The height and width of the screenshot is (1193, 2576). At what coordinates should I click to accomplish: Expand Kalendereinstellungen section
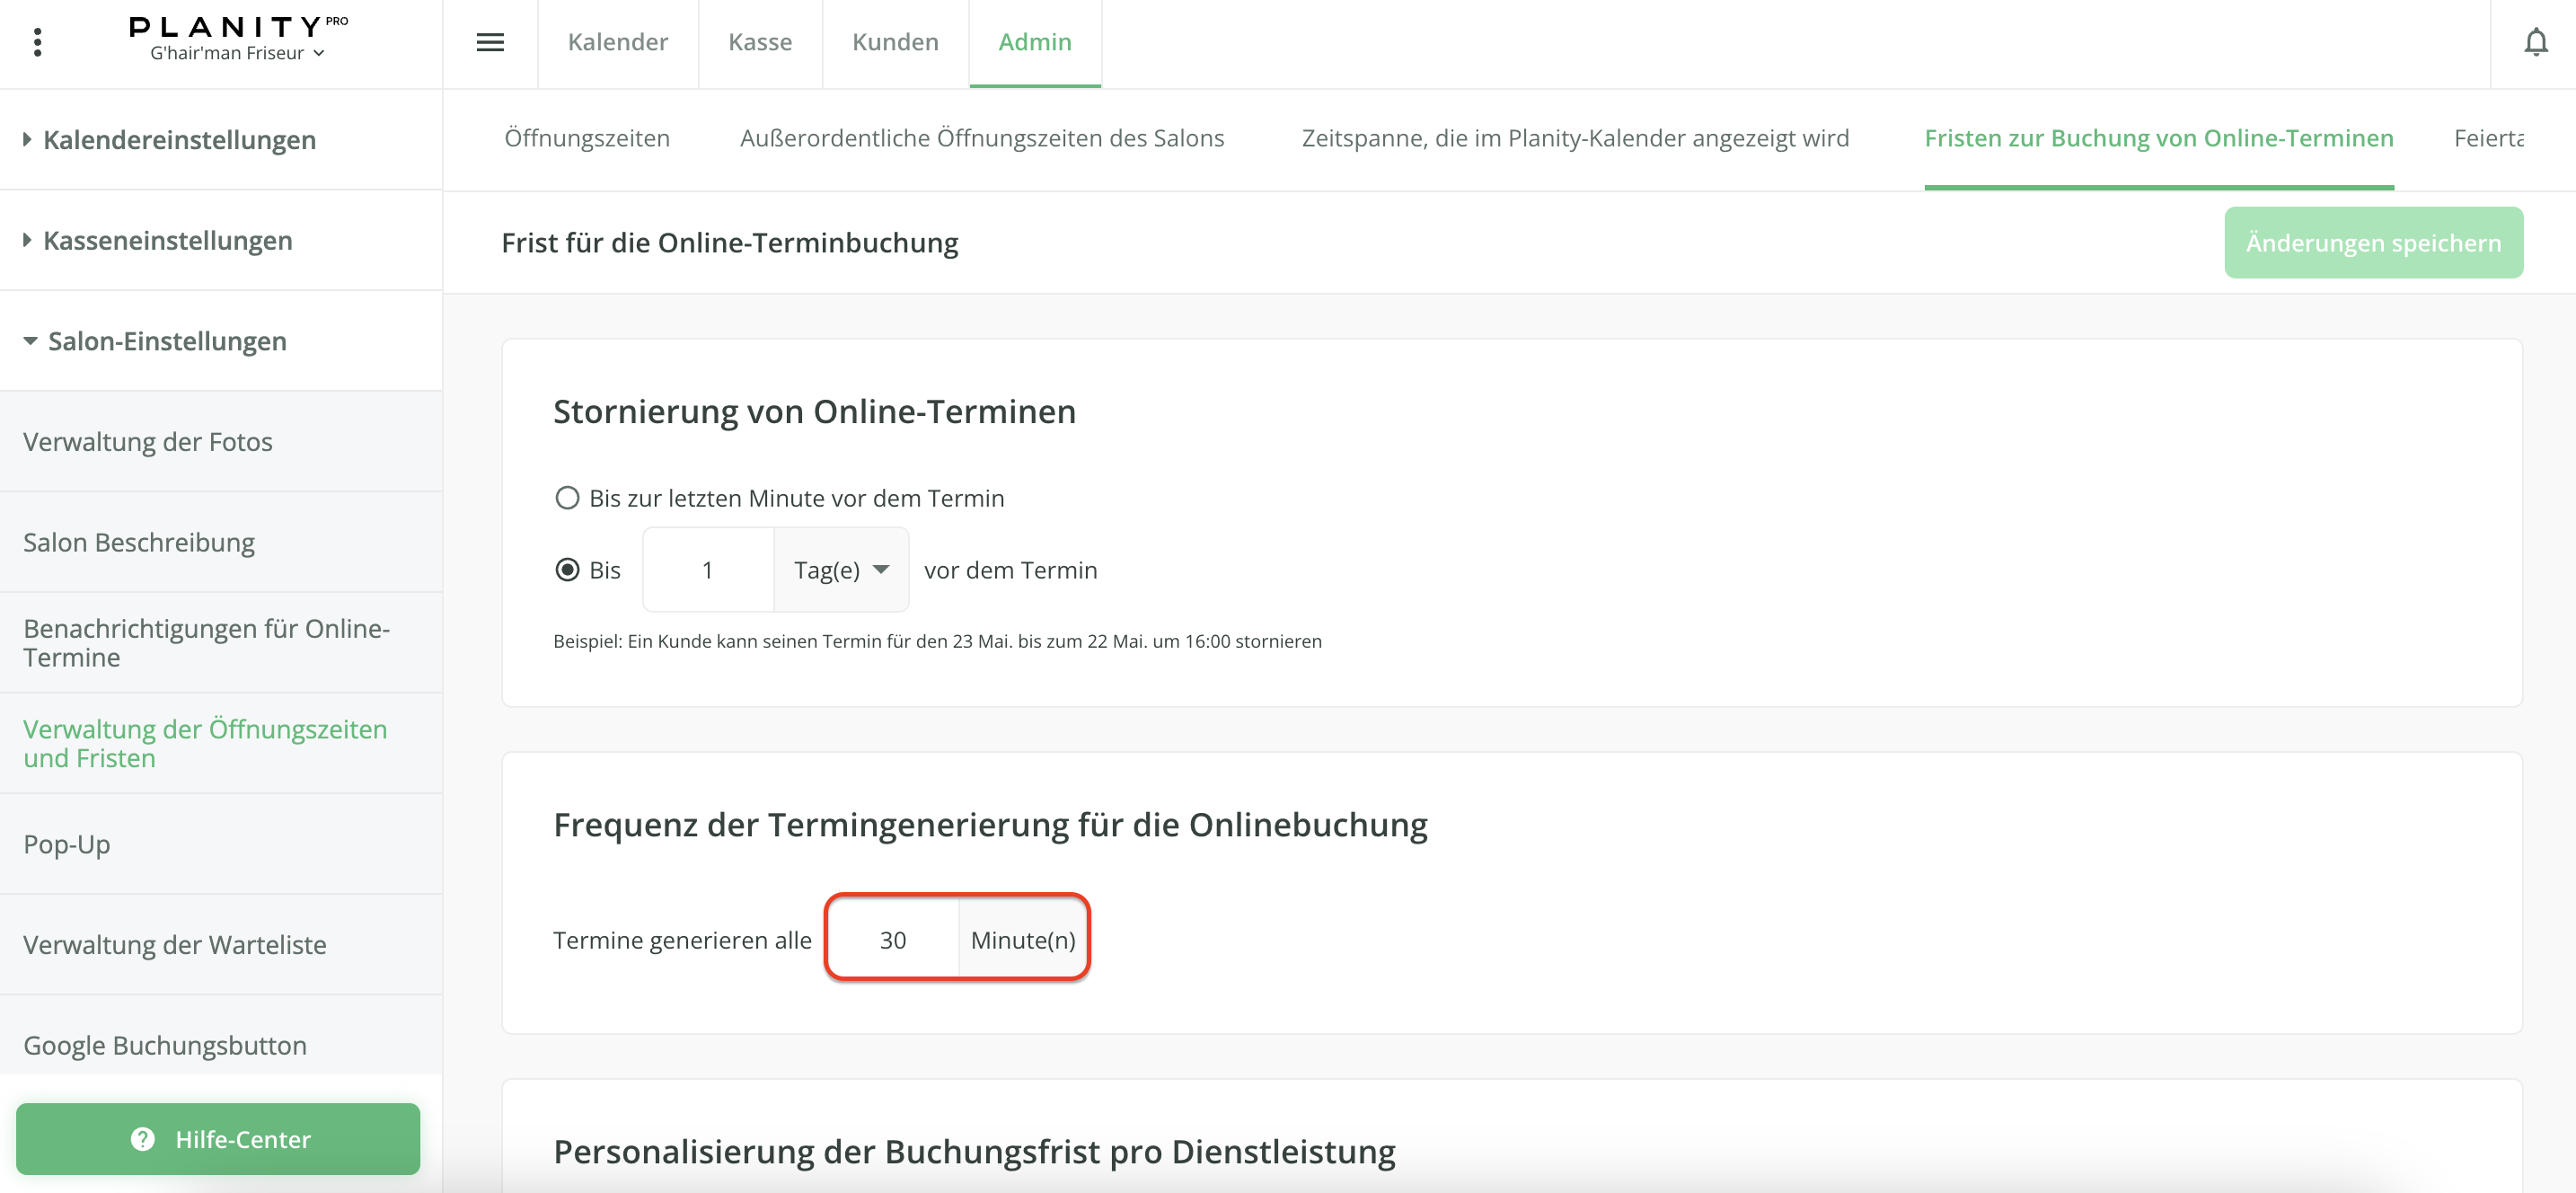pyautogui.click(x=179, y=140)
